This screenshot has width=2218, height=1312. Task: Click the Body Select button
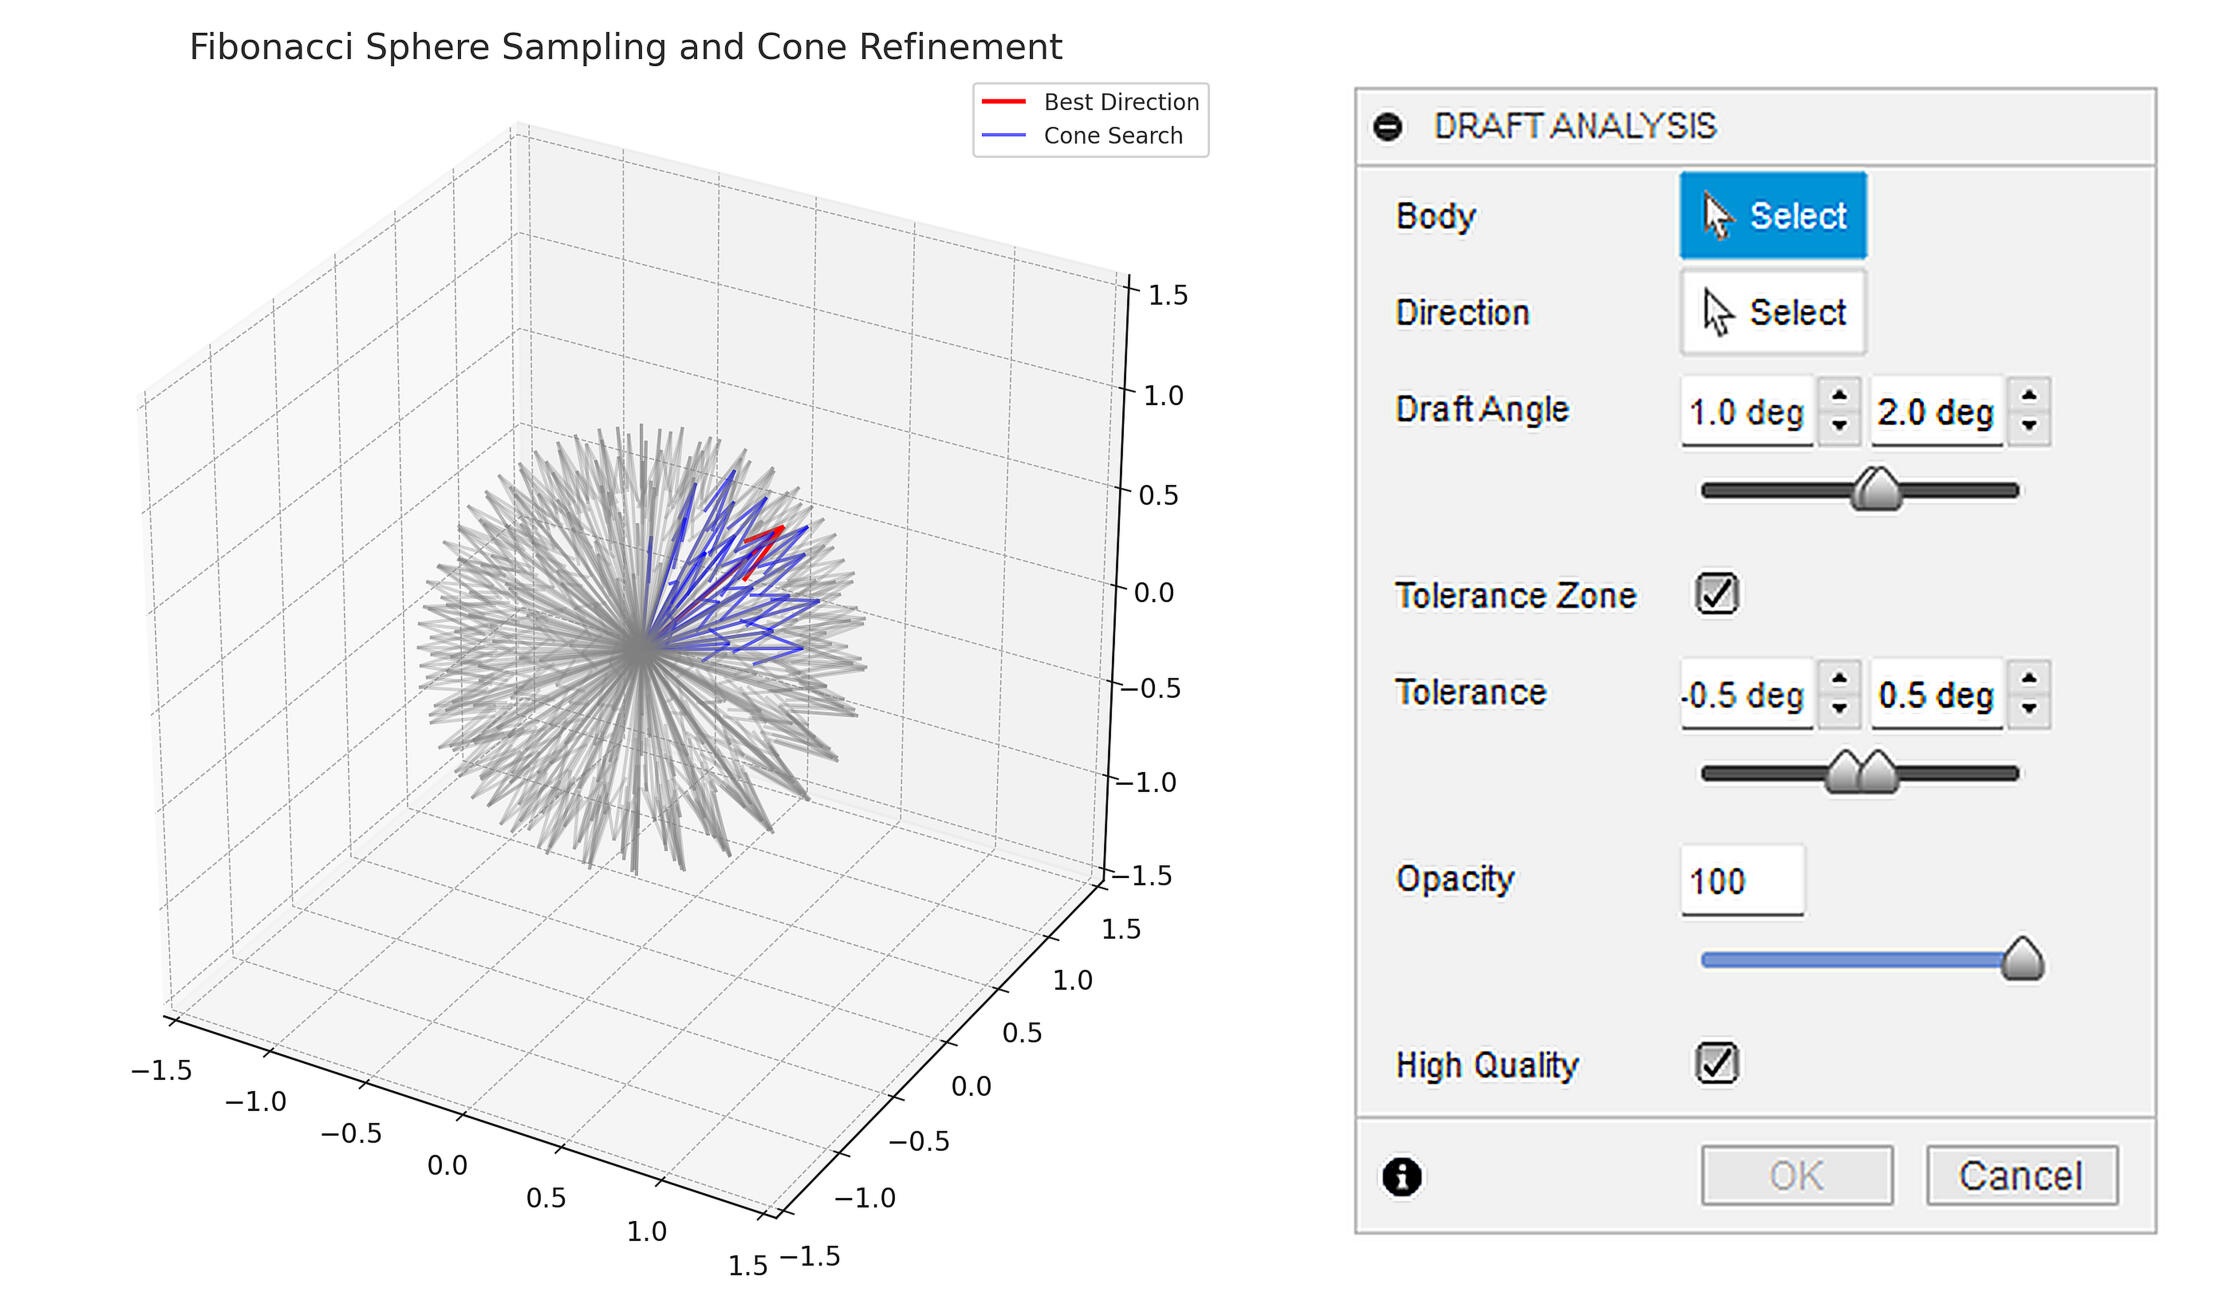(x=1773, y=216)
